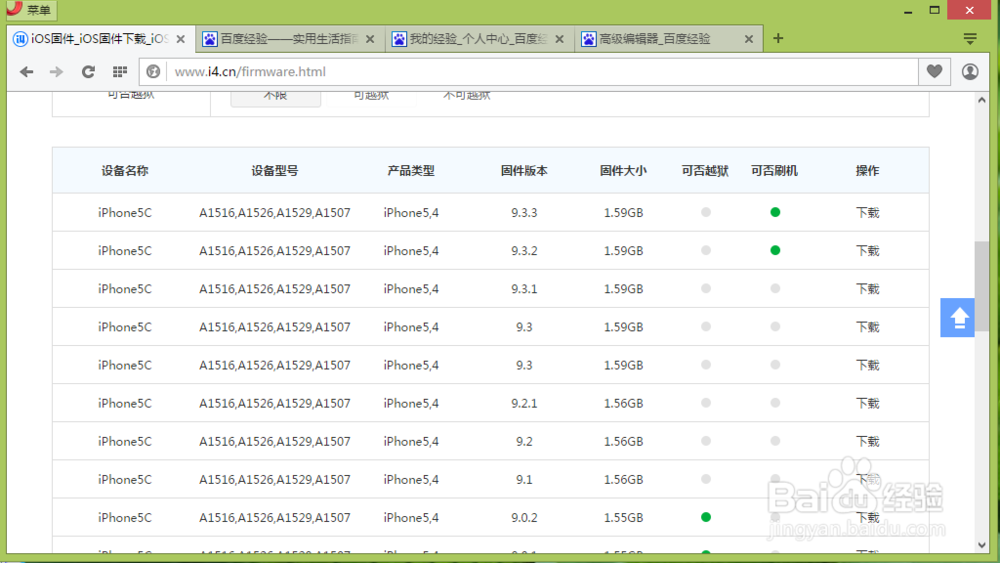The height and width of the screenshot is (563, 1000).
Task: Click the green flashable dot for 9.3.3
Action: tap(775, 212)
